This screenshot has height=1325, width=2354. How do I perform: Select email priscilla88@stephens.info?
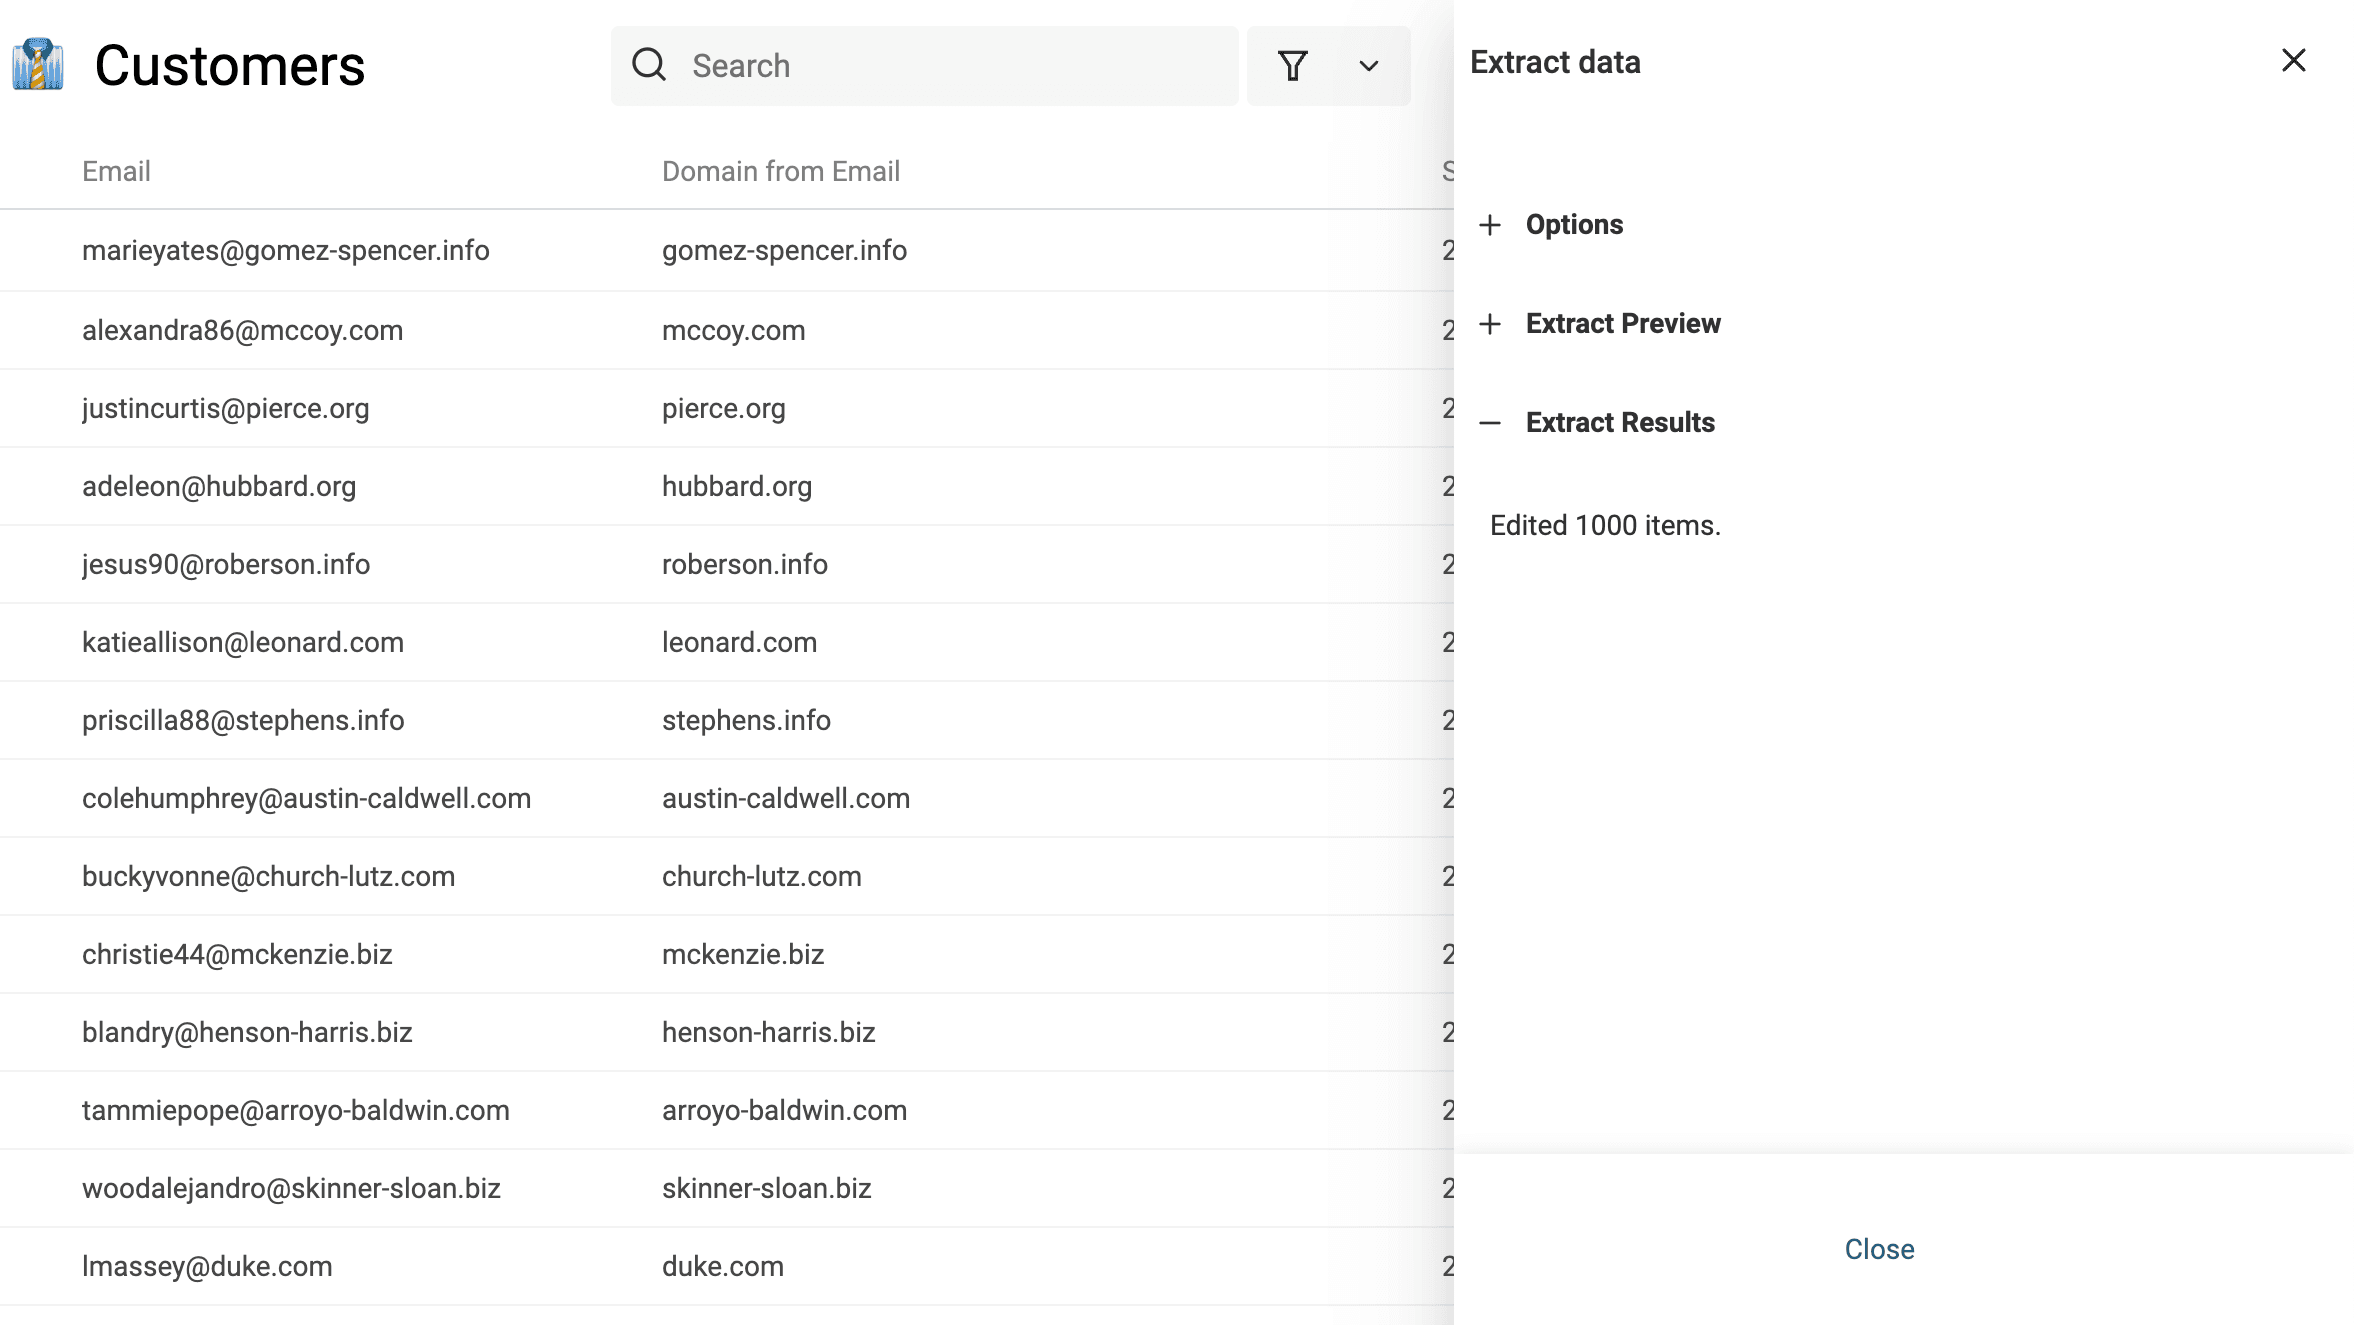pos(243,720)
